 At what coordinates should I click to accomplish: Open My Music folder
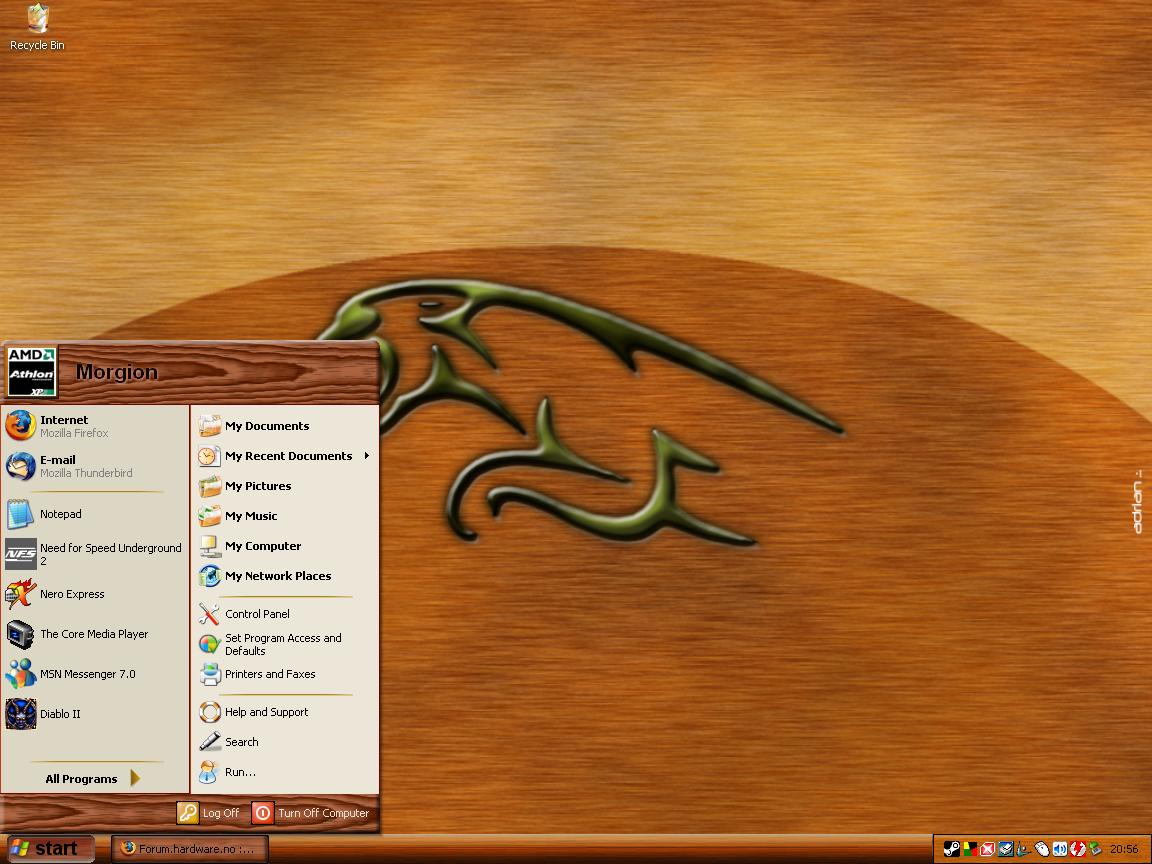tap(285, 516)
